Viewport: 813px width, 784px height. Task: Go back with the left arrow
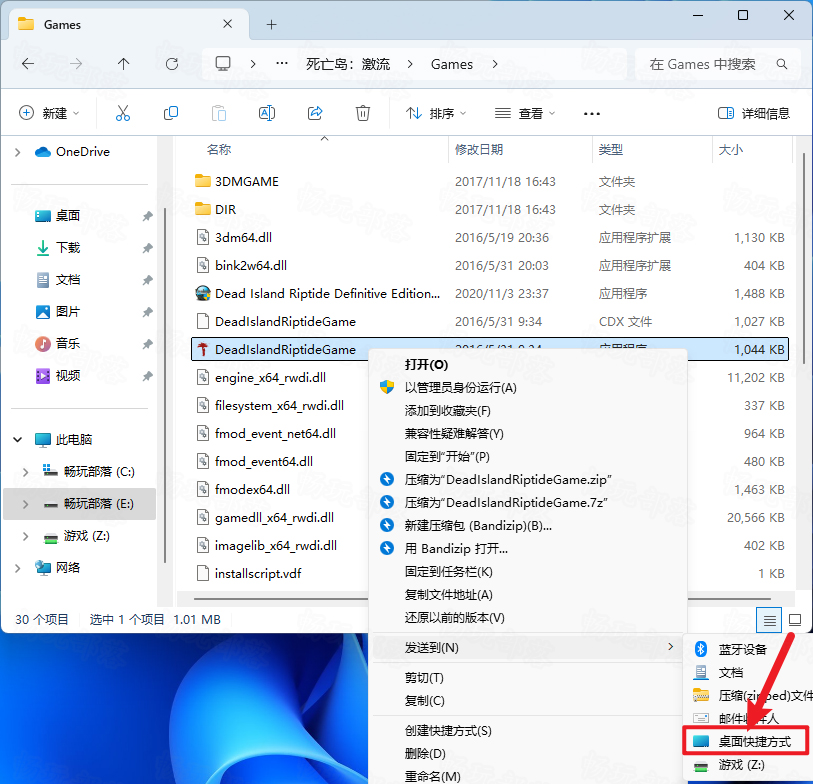pos(28,64)
